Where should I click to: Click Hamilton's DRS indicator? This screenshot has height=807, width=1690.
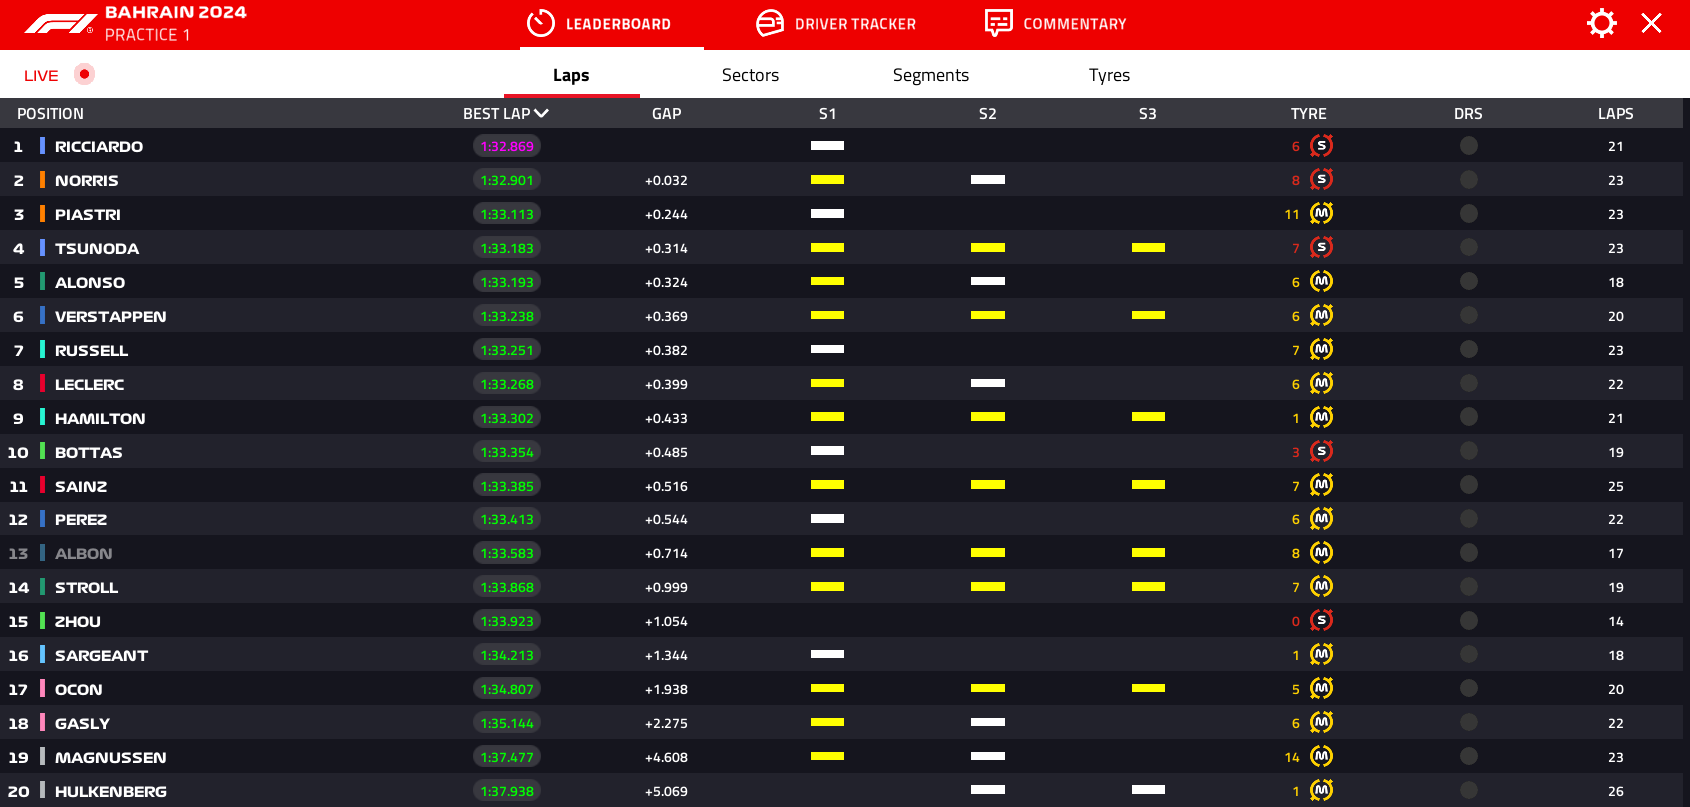[x=1468, y=418]
